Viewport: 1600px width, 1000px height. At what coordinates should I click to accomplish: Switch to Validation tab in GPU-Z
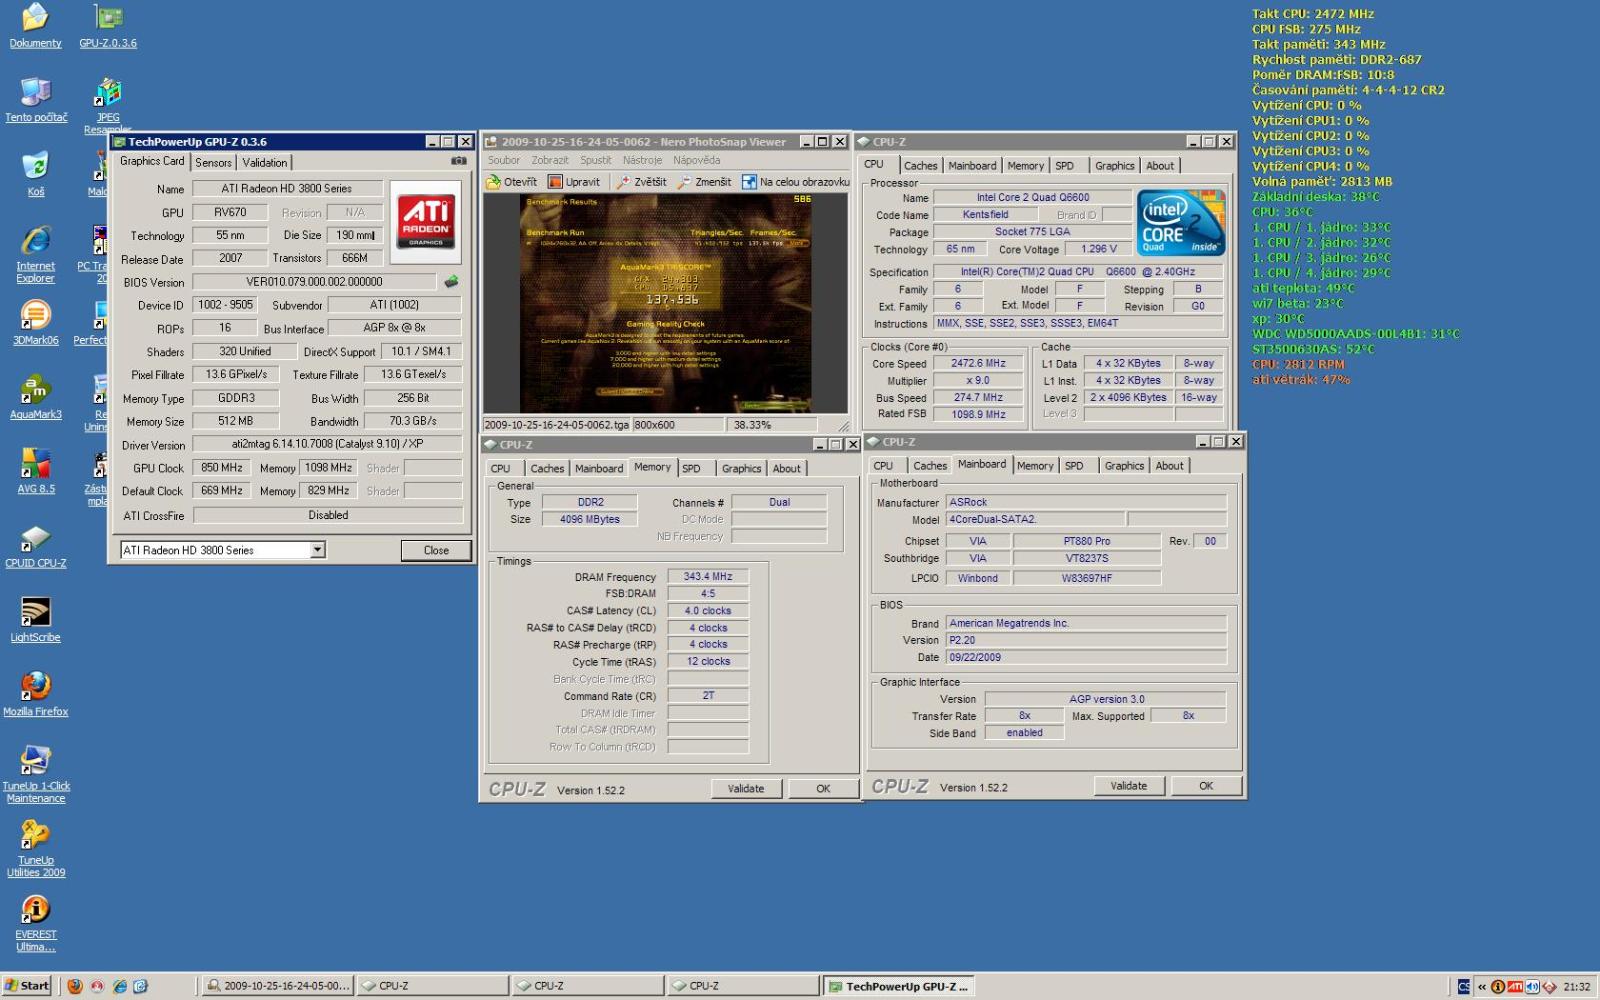point(264,162)
